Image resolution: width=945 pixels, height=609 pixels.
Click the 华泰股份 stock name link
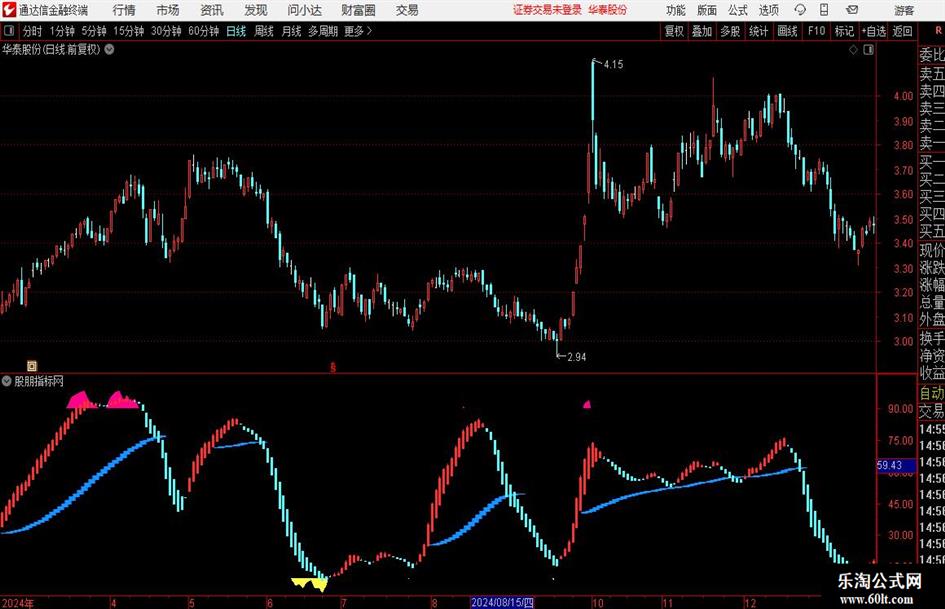coord(608,10)
